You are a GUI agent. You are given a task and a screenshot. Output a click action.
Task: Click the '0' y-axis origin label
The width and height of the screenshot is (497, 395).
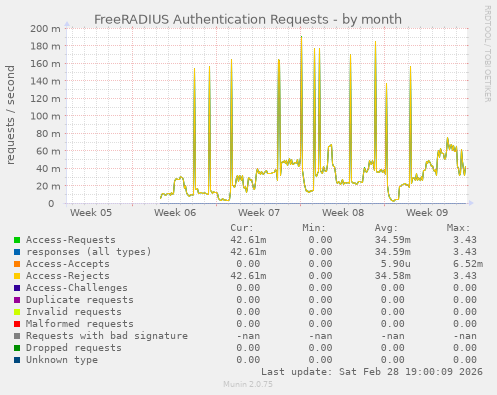(51, 204)
